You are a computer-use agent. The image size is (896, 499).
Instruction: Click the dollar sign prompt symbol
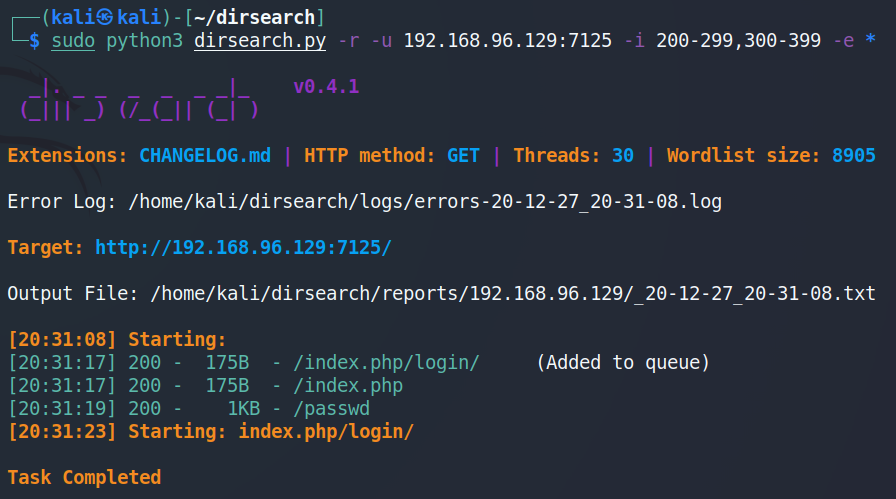coord(35,41)
